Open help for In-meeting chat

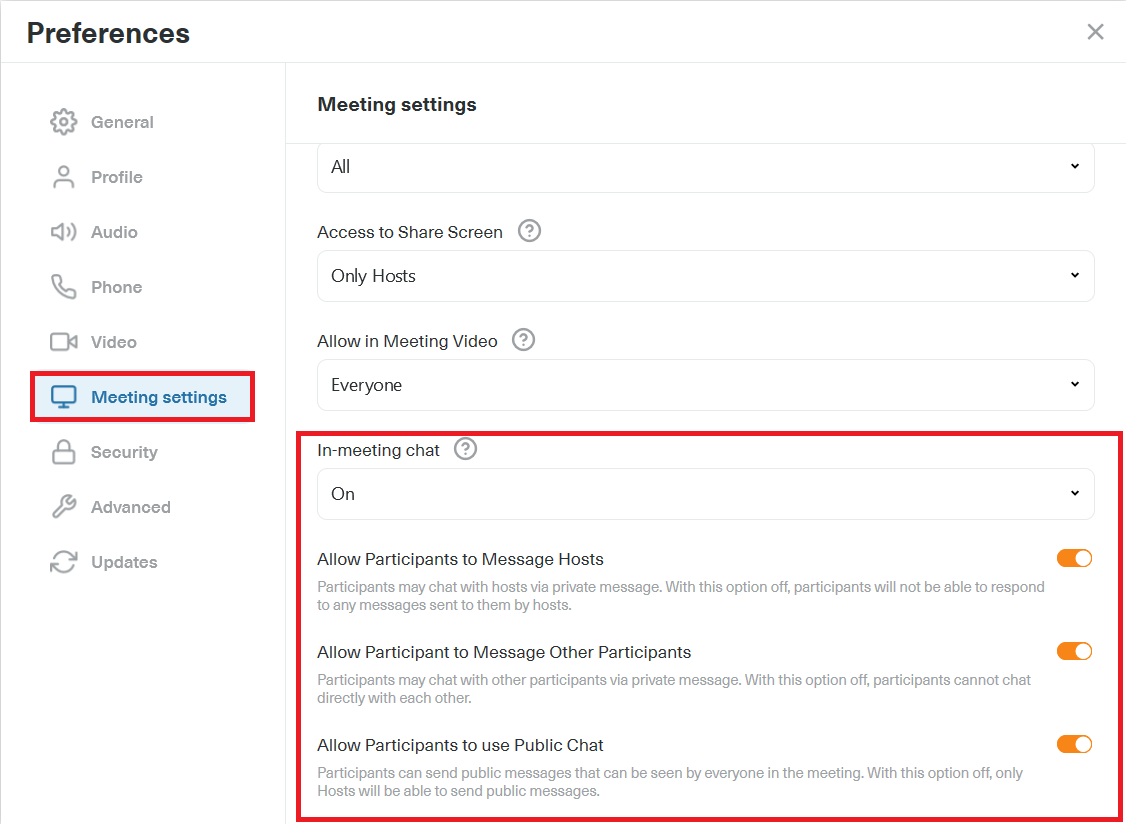click(x=465, y=450)
